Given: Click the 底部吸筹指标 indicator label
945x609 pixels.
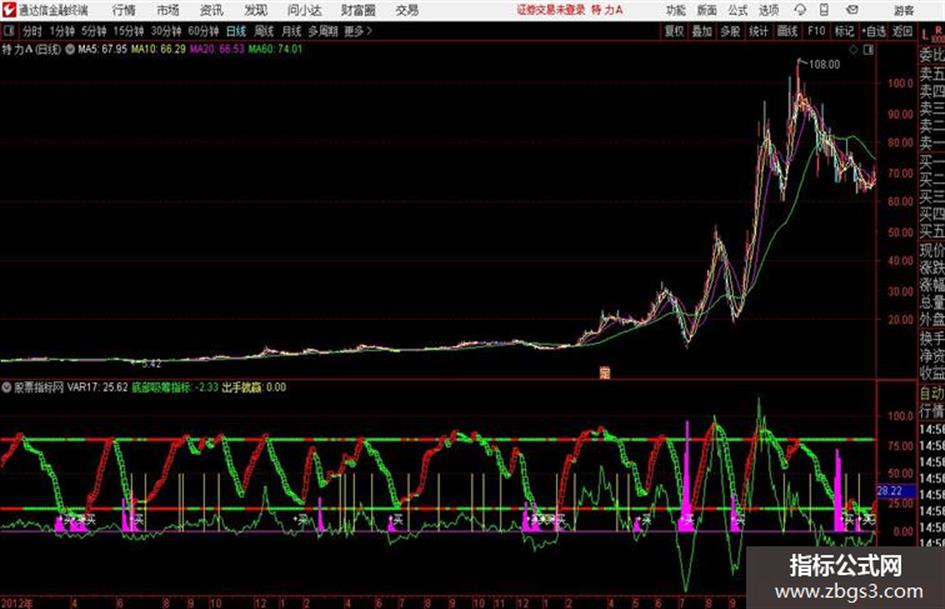Looking at the screenshot, I should tap(161, 387).
